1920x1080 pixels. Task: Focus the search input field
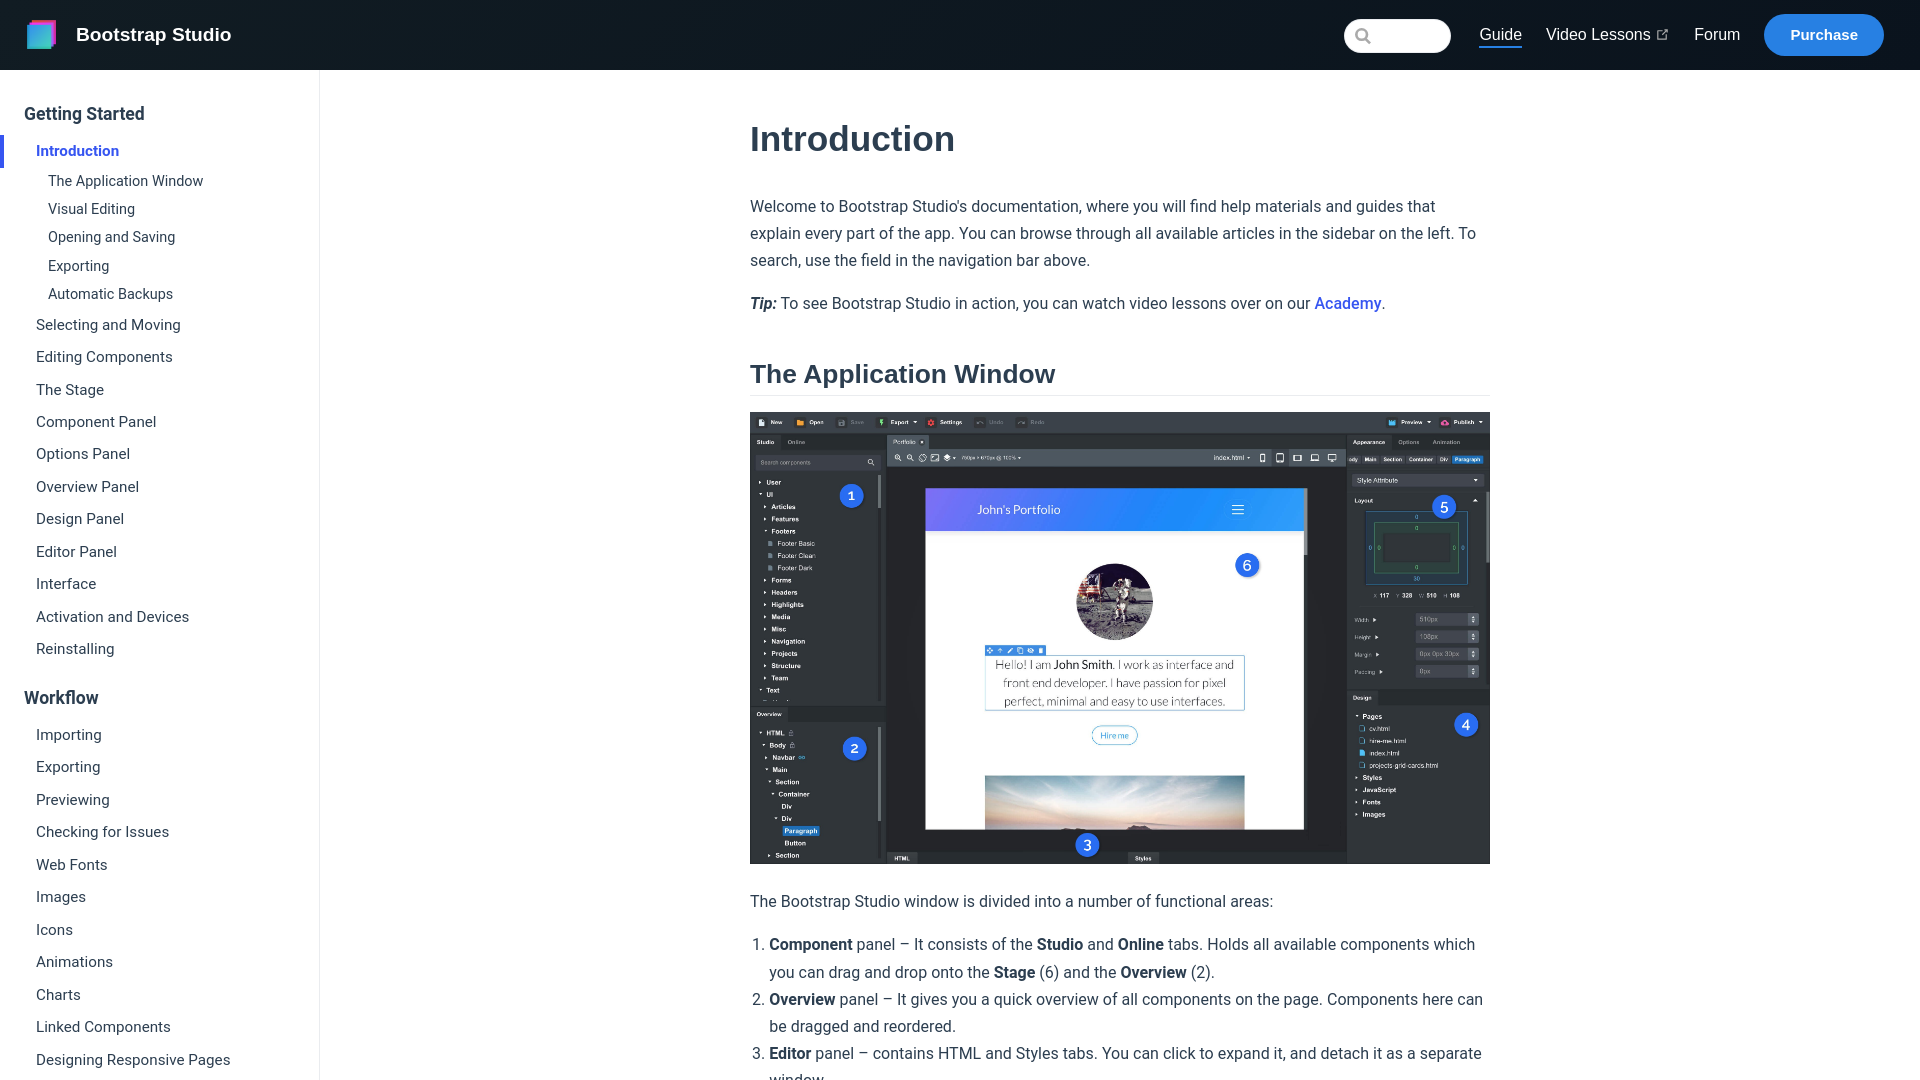tap(1397, 36)
